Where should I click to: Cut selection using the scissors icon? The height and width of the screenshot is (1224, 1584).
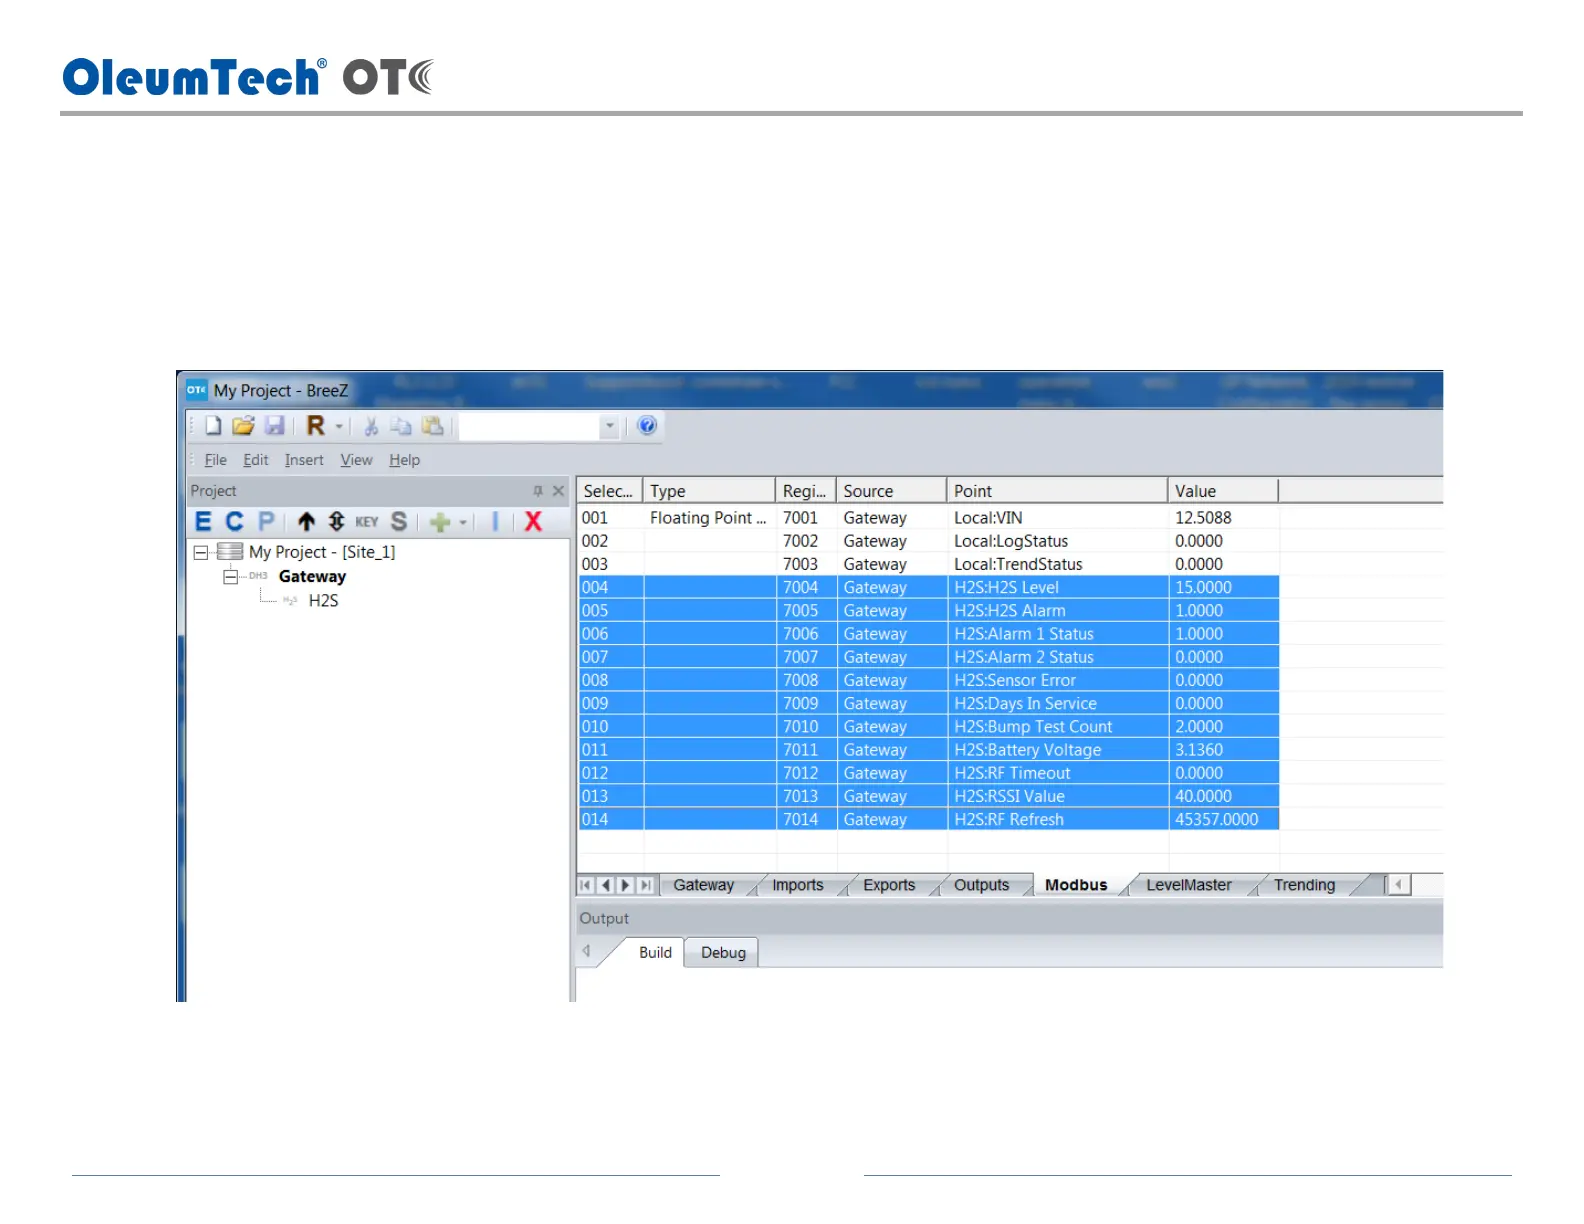(x=371, y=426)
